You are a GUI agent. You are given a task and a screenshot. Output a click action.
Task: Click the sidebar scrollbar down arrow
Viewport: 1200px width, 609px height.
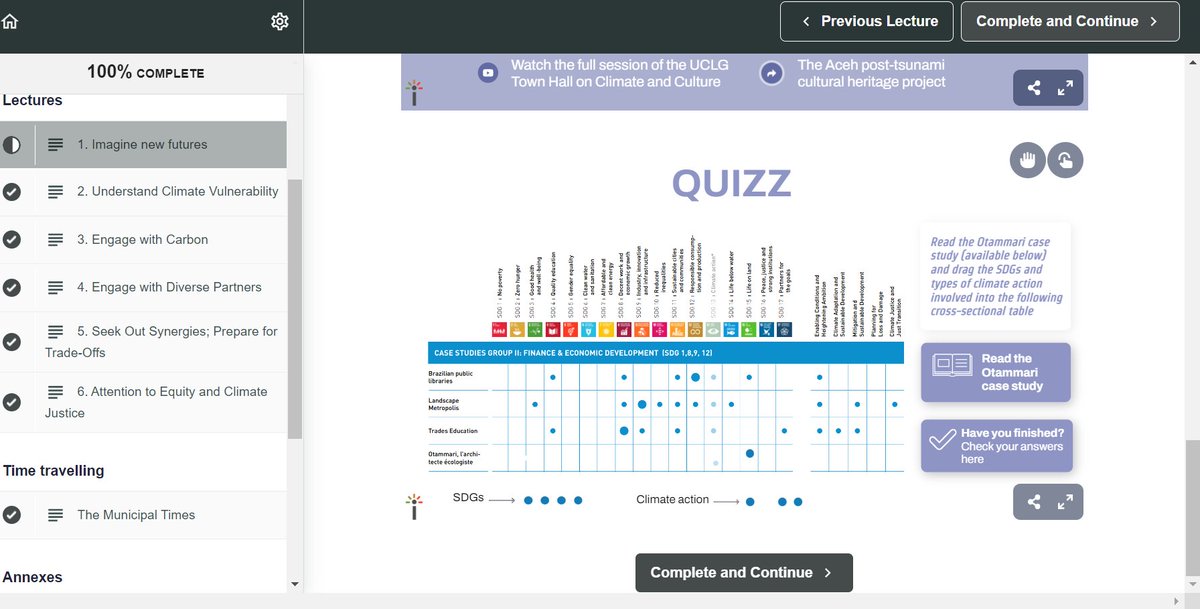tap(294, 584)
